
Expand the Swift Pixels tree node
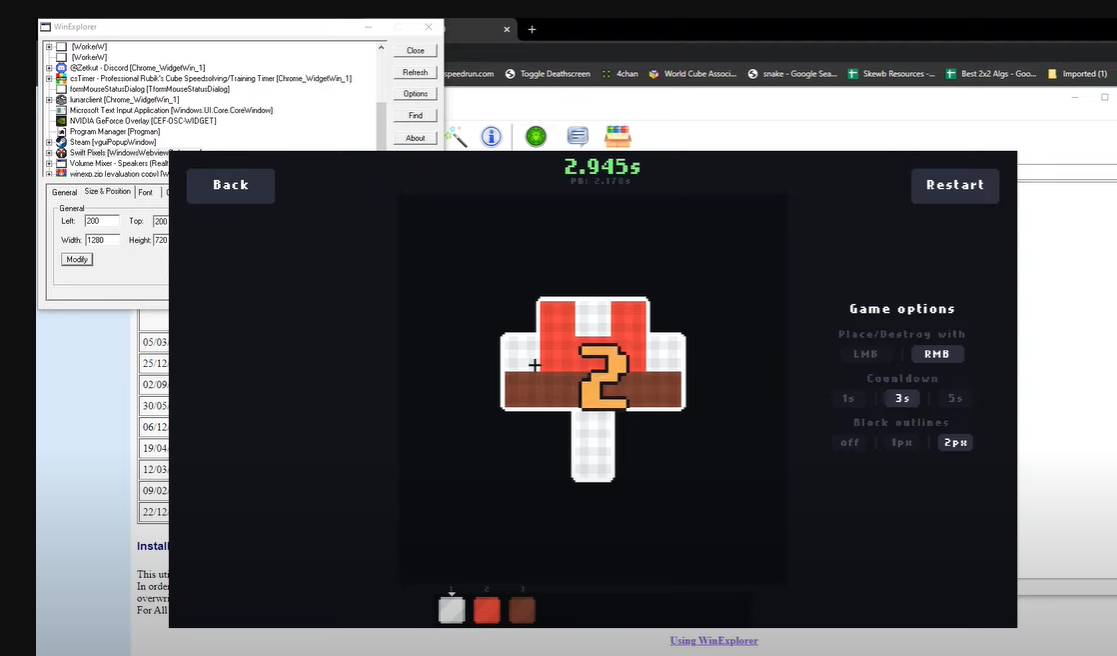pos(49,152)
